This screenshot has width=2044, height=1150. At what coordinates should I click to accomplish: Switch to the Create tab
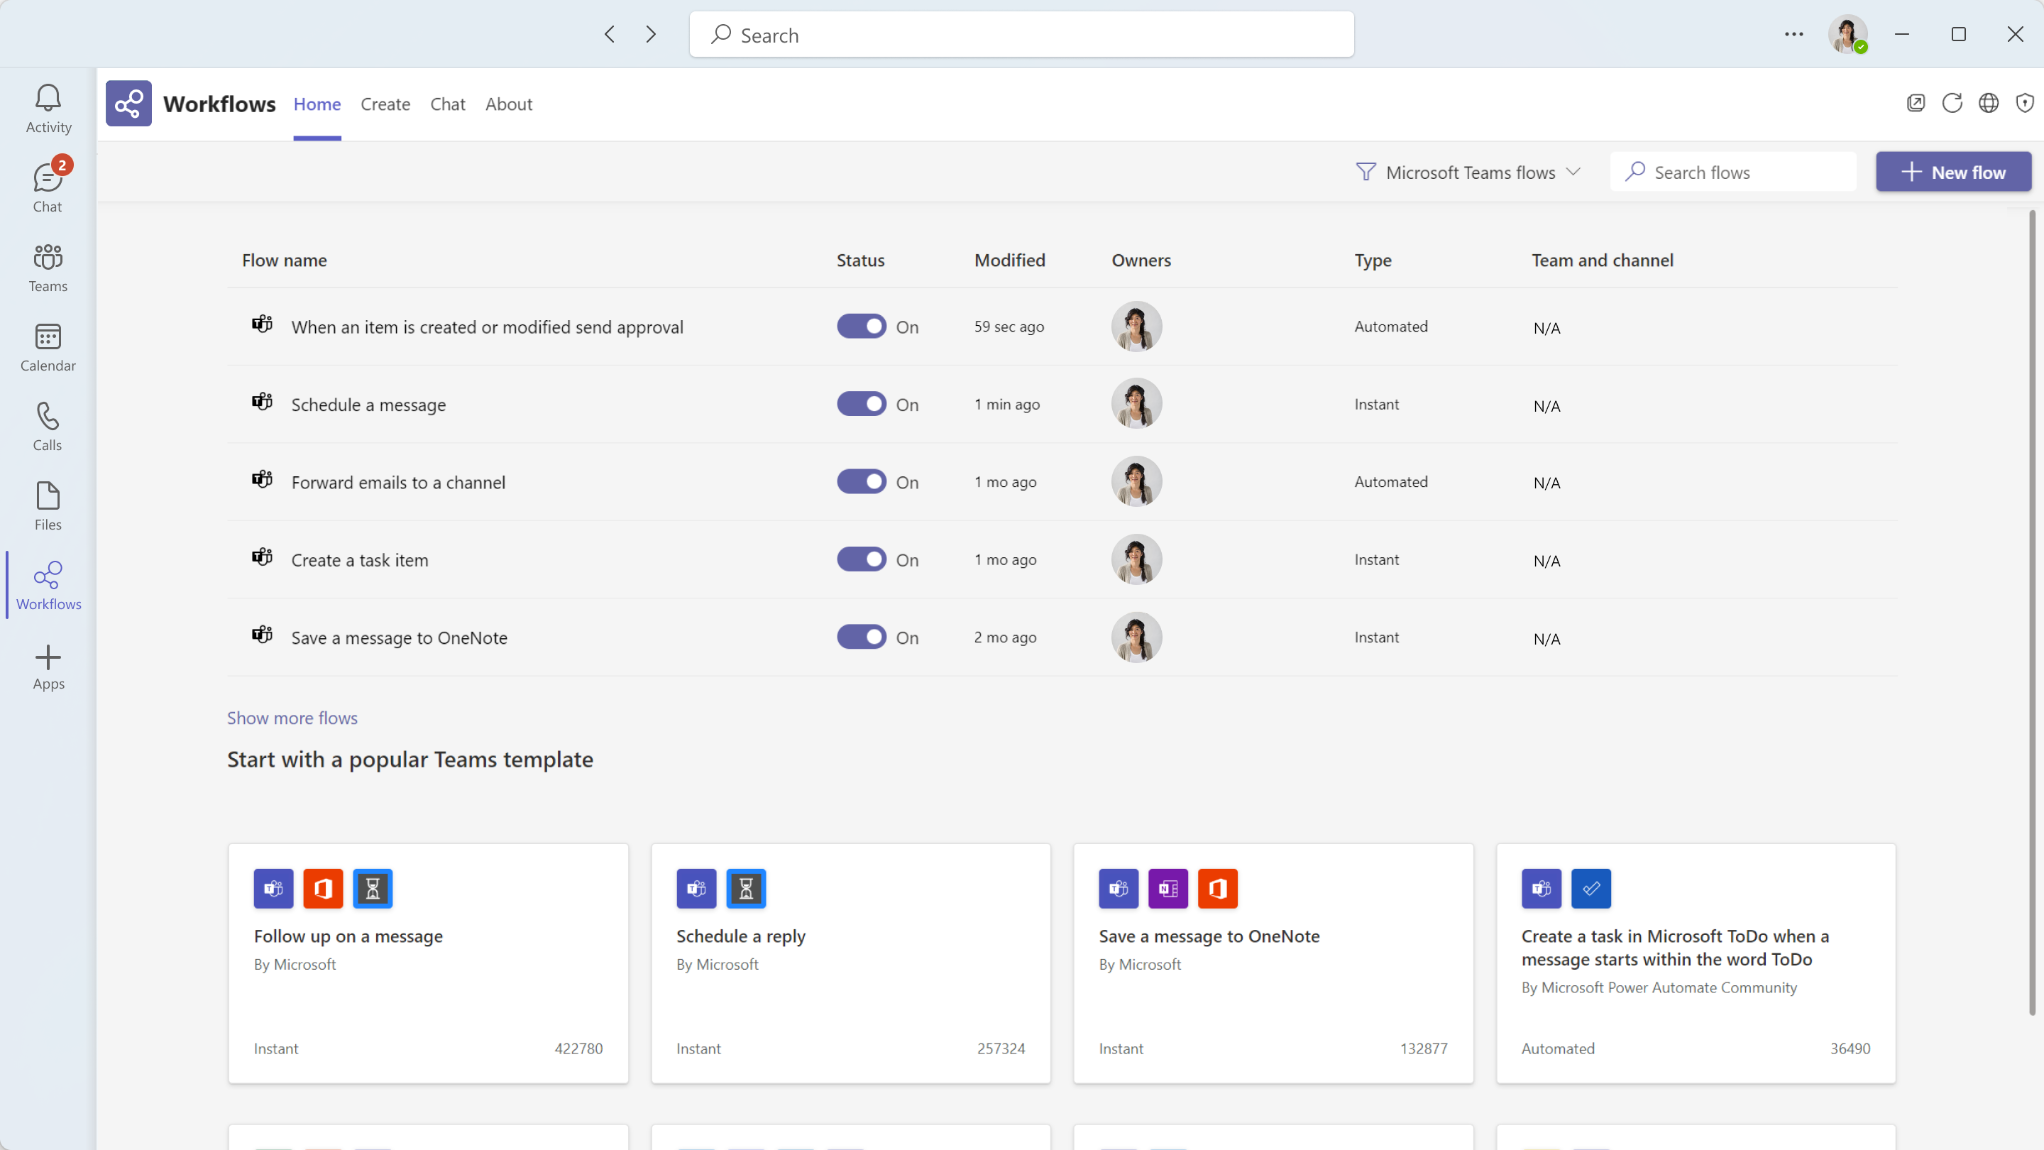[x=385, y=104]
